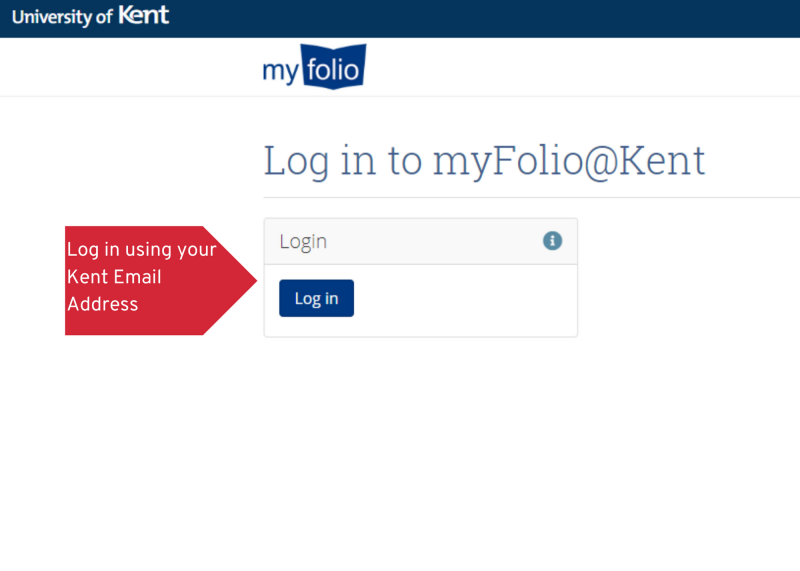This screenshot has height=571, width=800.
Task: Click the info icon in Login panel
Action: pyautogui.click(x=552, y=241)
